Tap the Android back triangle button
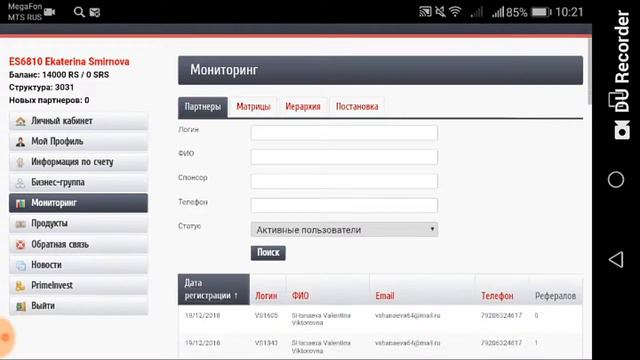The width and height of the screenshot is (640, 360). (616, 259)
